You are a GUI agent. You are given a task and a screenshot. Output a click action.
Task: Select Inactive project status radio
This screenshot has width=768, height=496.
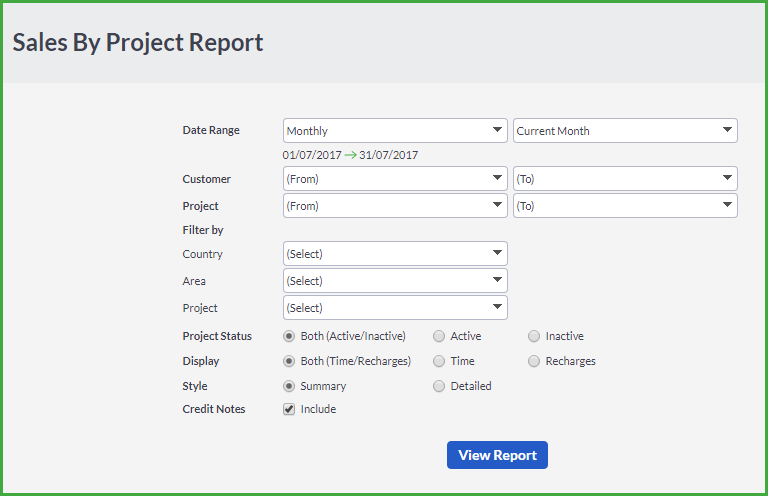(534, 336)
